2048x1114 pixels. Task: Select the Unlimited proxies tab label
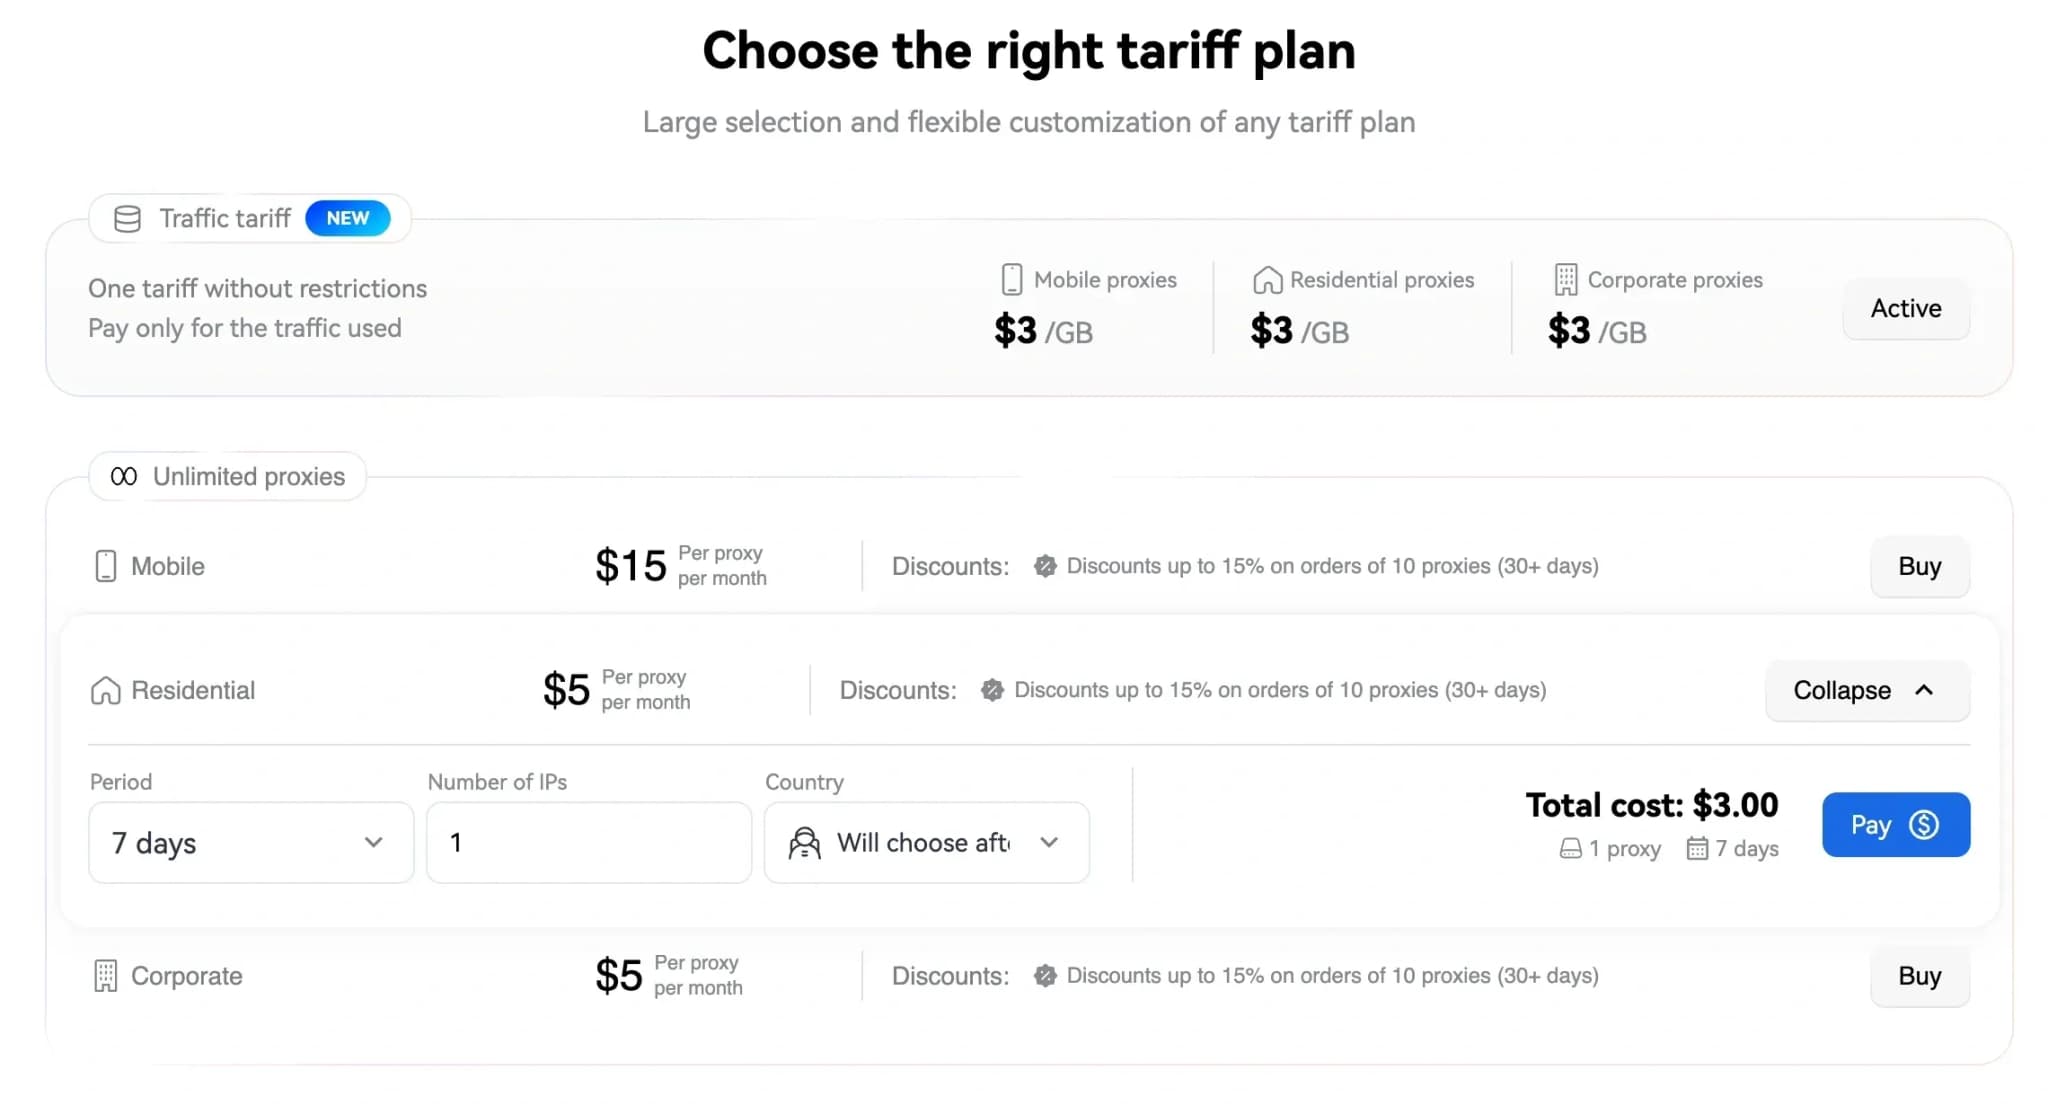point(248,477)
